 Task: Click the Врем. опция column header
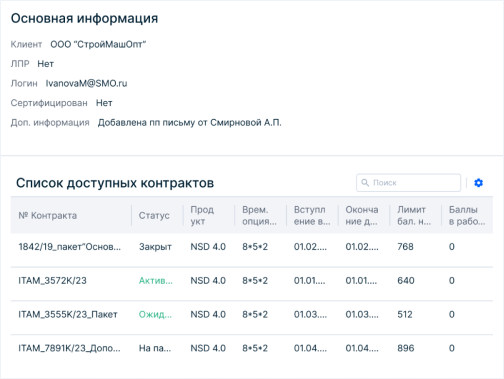259,215
